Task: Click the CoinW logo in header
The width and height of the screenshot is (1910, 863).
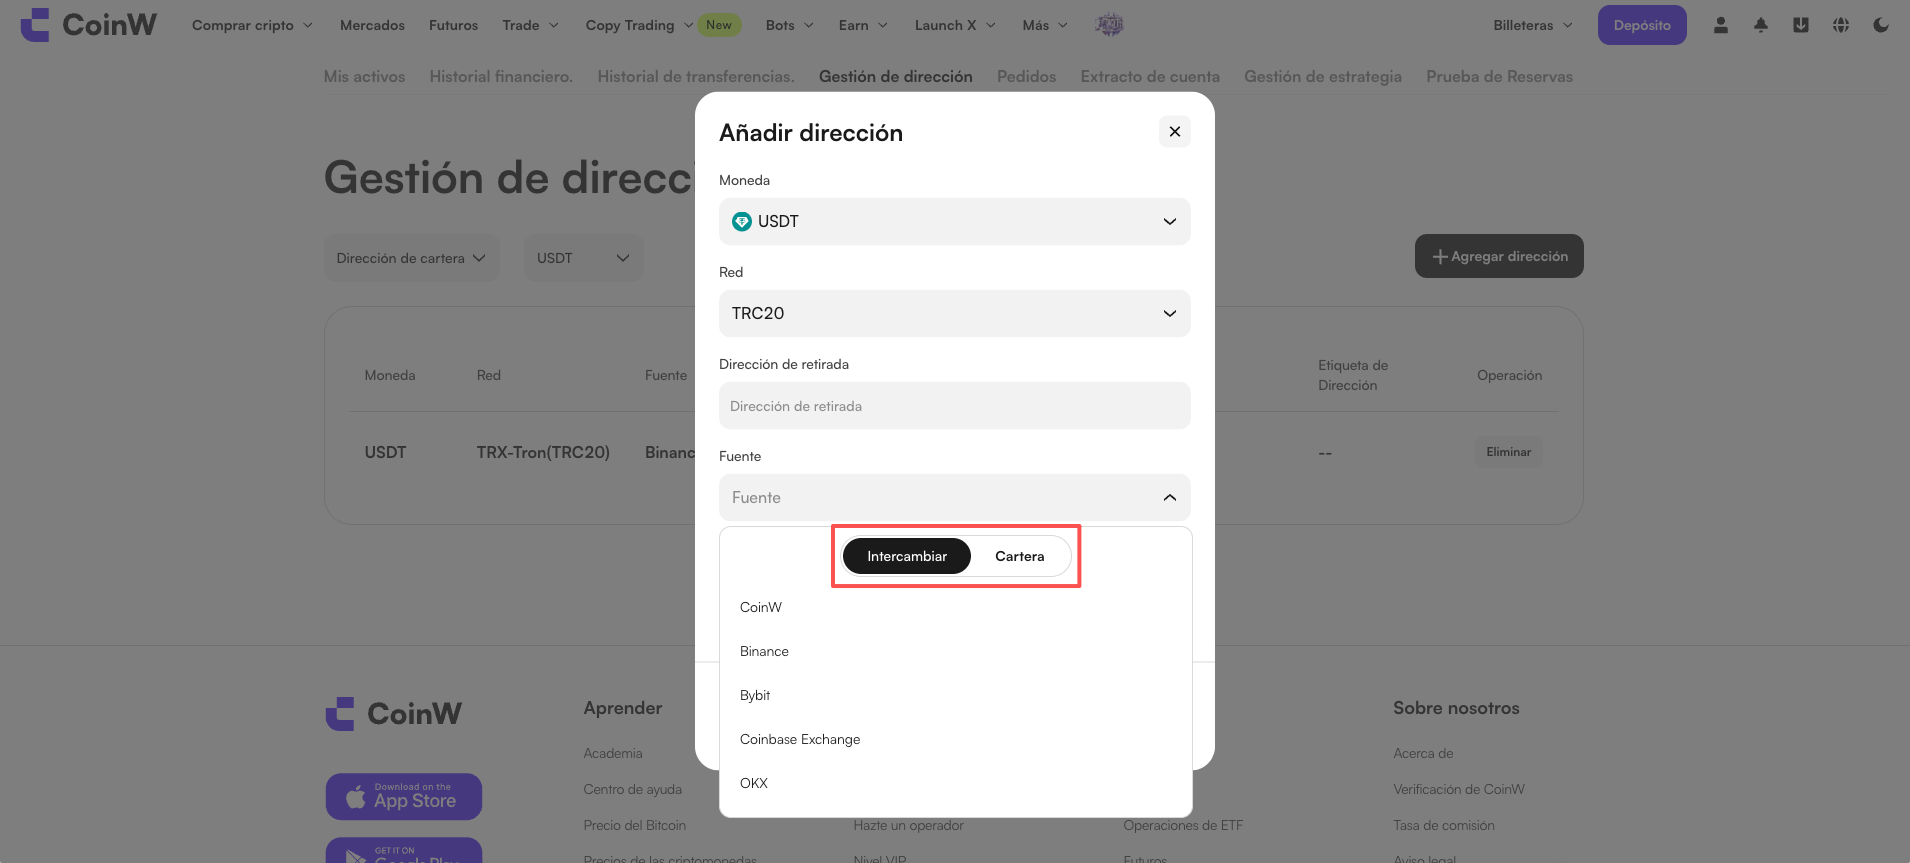Action: [x=89, y=25]
